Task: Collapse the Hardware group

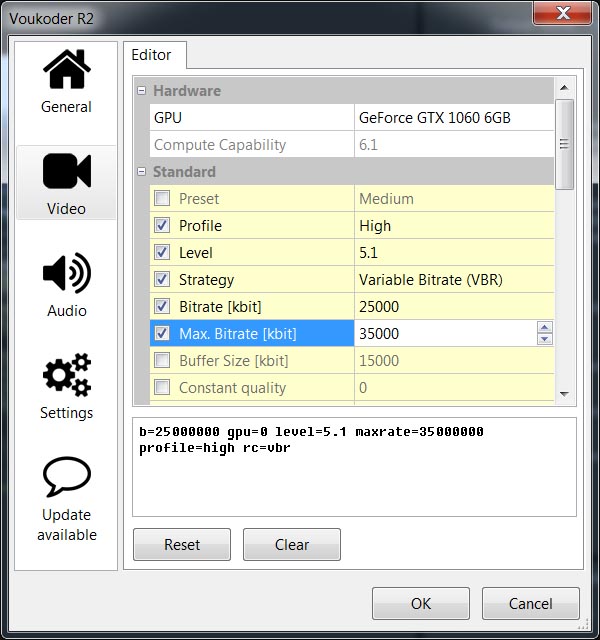Action: (x=142, y=91)
